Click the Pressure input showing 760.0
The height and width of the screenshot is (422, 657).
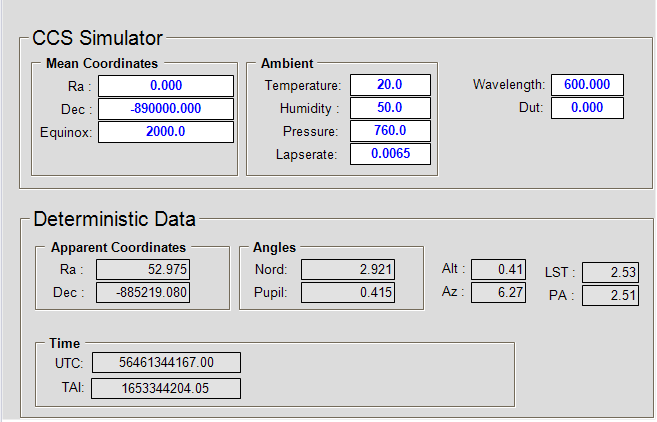pyautogui.click(x=390, y=131)
